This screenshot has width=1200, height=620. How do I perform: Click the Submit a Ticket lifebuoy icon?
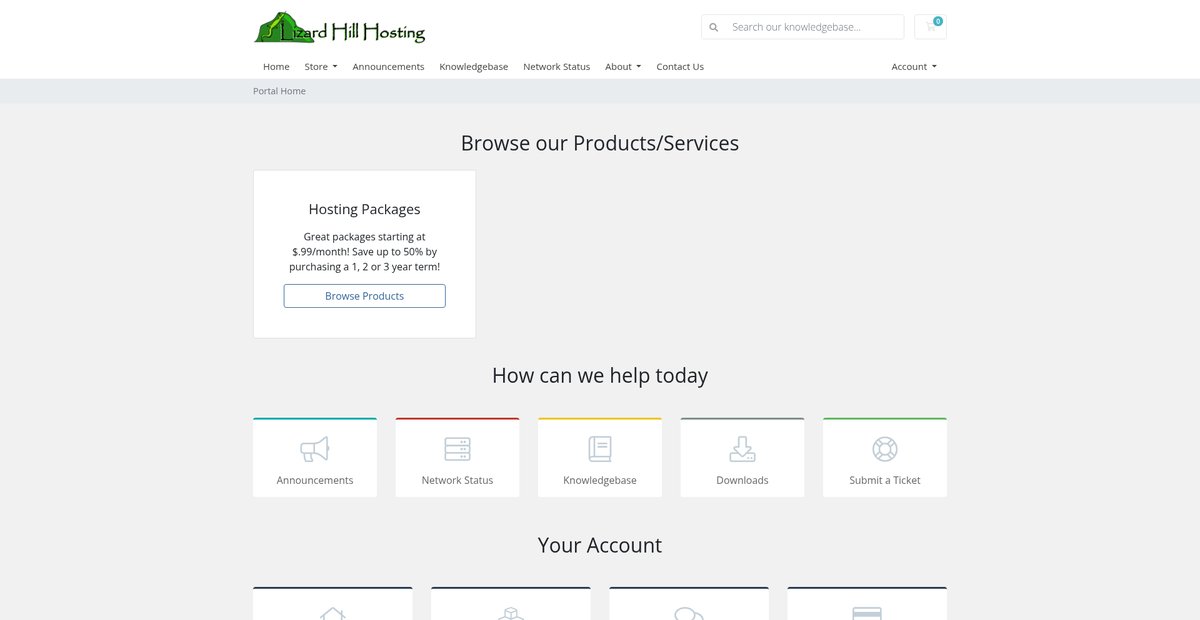tap(885, 449)
